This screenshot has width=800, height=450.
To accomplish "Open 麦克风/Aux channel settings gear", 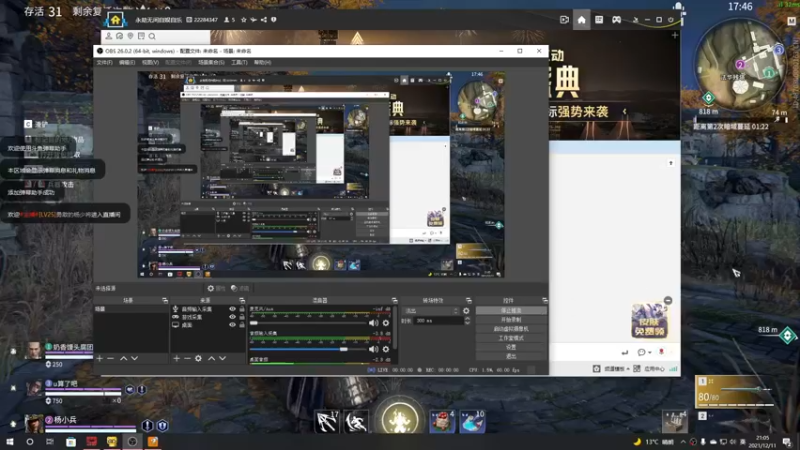I will (386, 323).
